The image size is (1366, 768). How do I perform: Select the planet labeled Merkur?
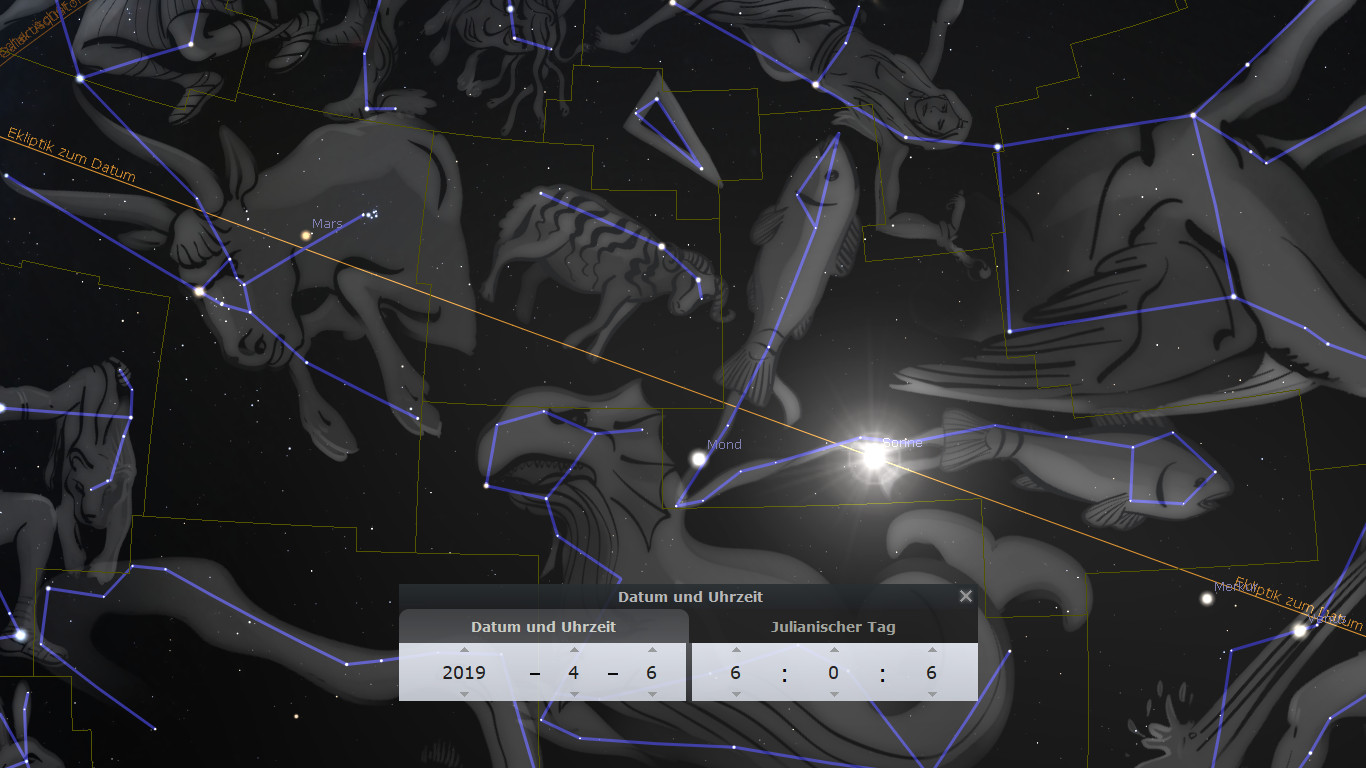click(x=1207, y=599)
